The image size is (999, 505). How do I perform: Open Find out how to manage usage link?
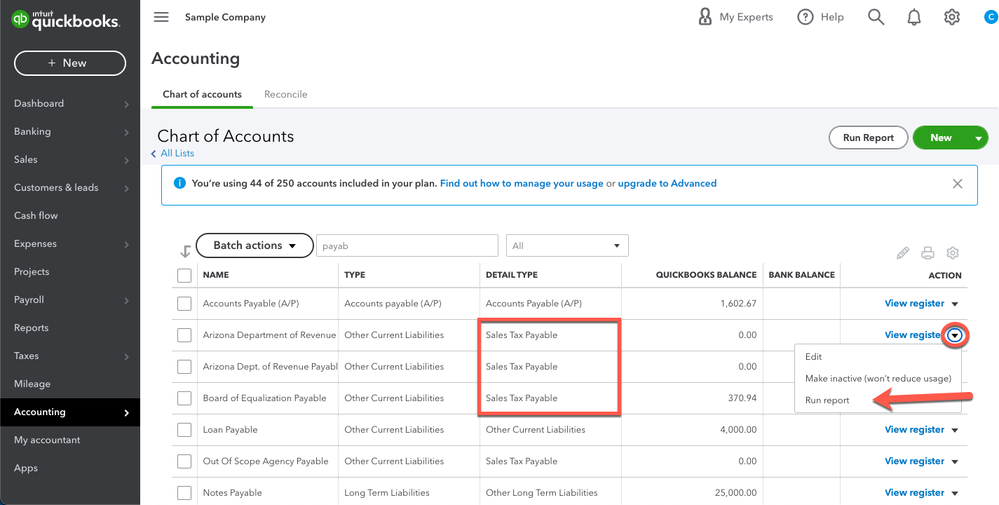point(521,183)
